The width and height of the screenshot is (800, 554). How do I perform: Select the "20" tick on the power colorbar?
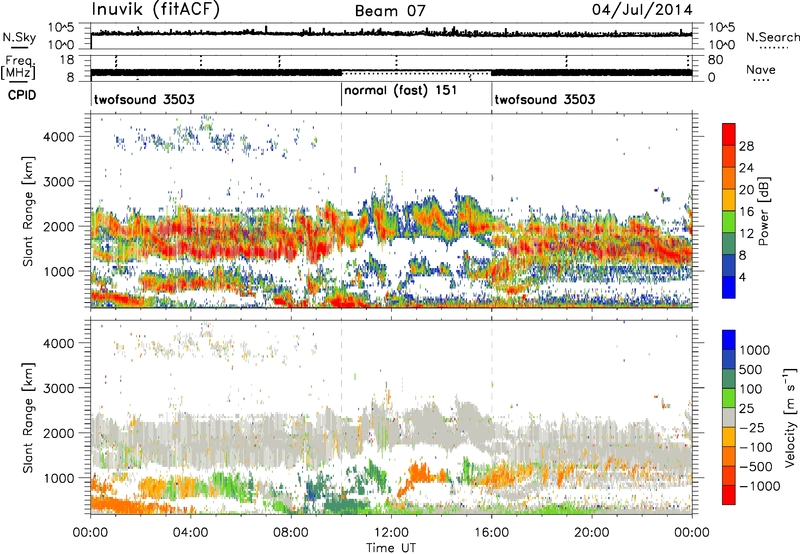coord(746,190)
